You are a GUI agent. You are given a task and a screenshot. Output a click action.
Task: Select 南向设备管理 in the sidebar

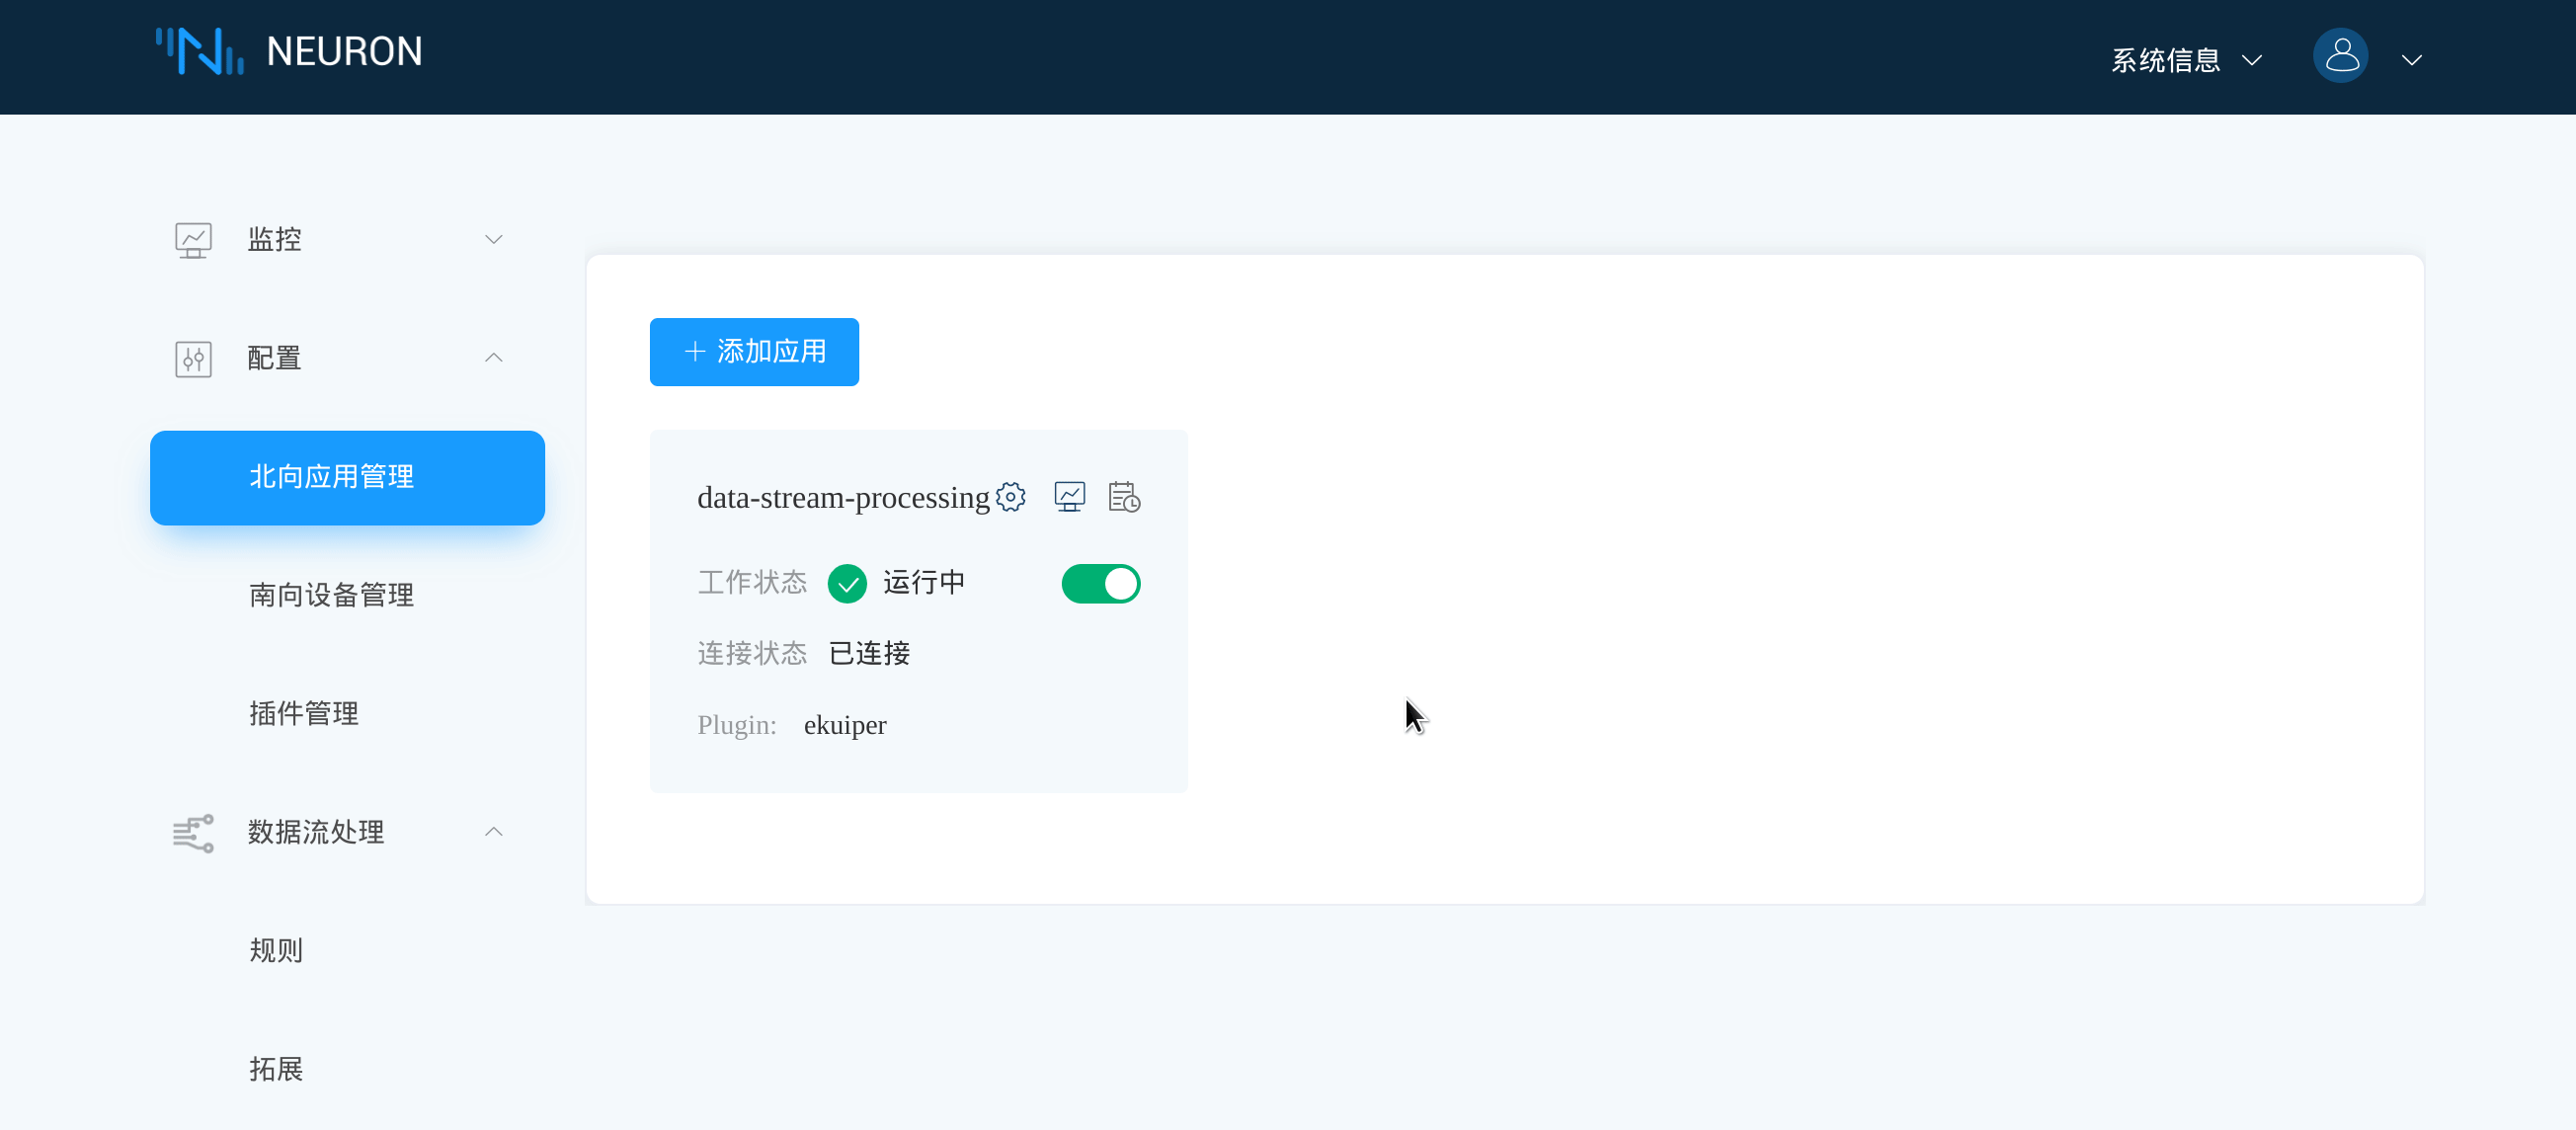(331, 595)
